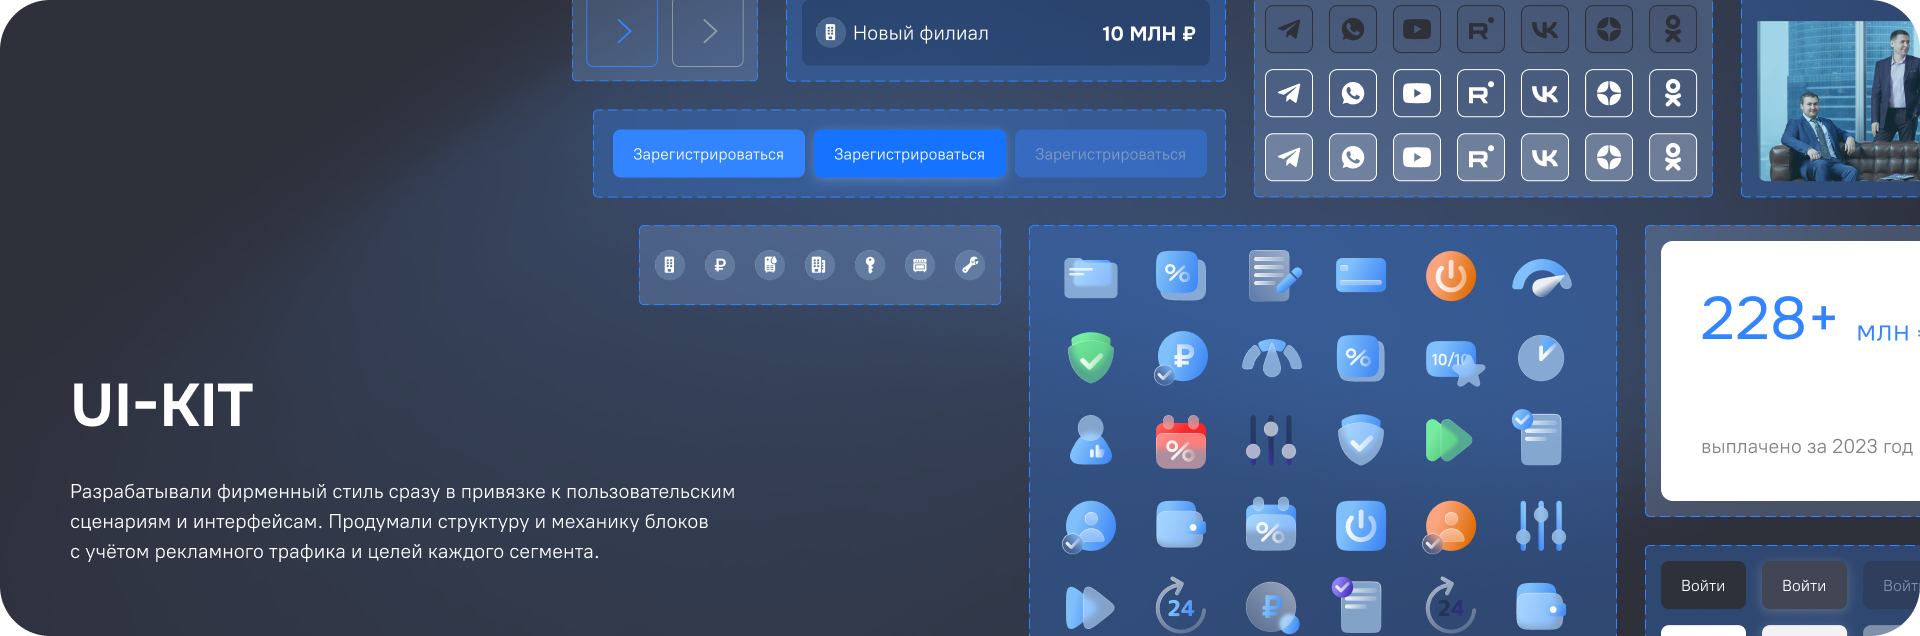1920x636 pixels.
Task: Click the Telegram icon in the middle social row
Action: [1289, 94]
